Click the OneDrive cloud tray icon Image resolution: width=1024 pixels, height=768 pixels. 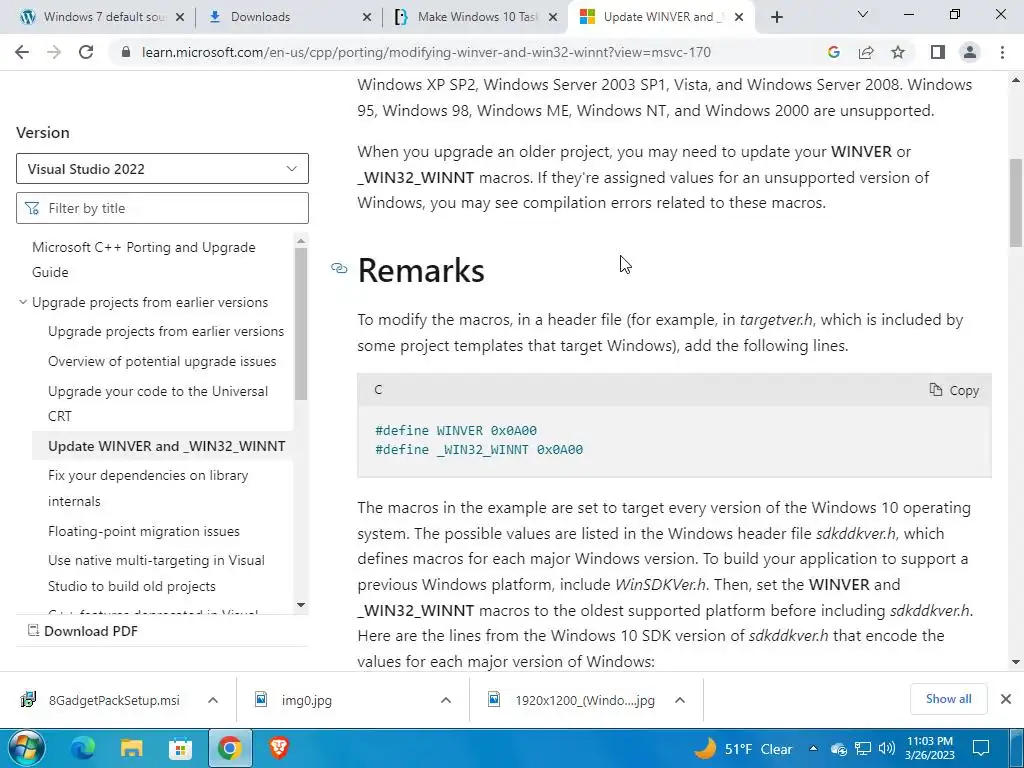(x=839, y=749)
